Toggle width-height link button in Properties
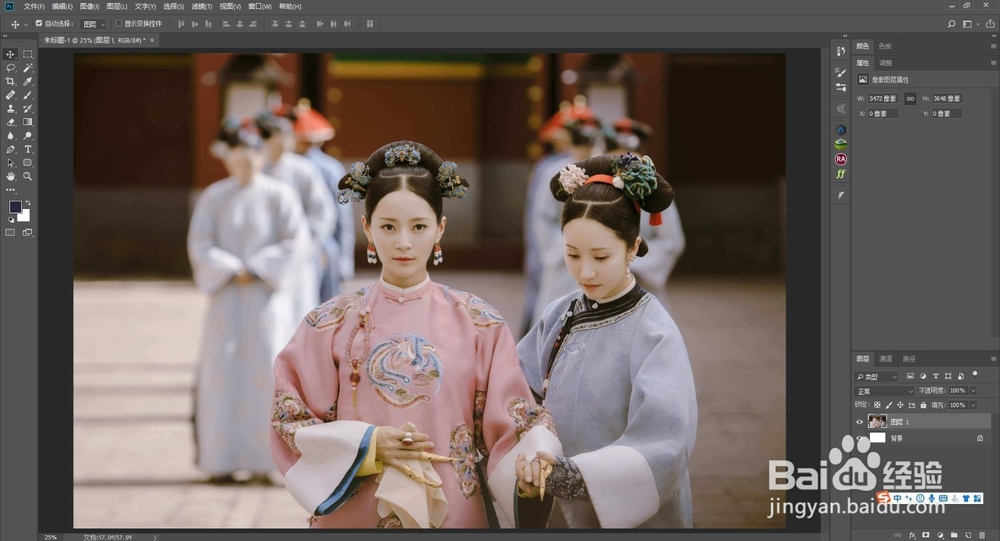This screenshot has height=541, width=1000. tap(910, 98)
